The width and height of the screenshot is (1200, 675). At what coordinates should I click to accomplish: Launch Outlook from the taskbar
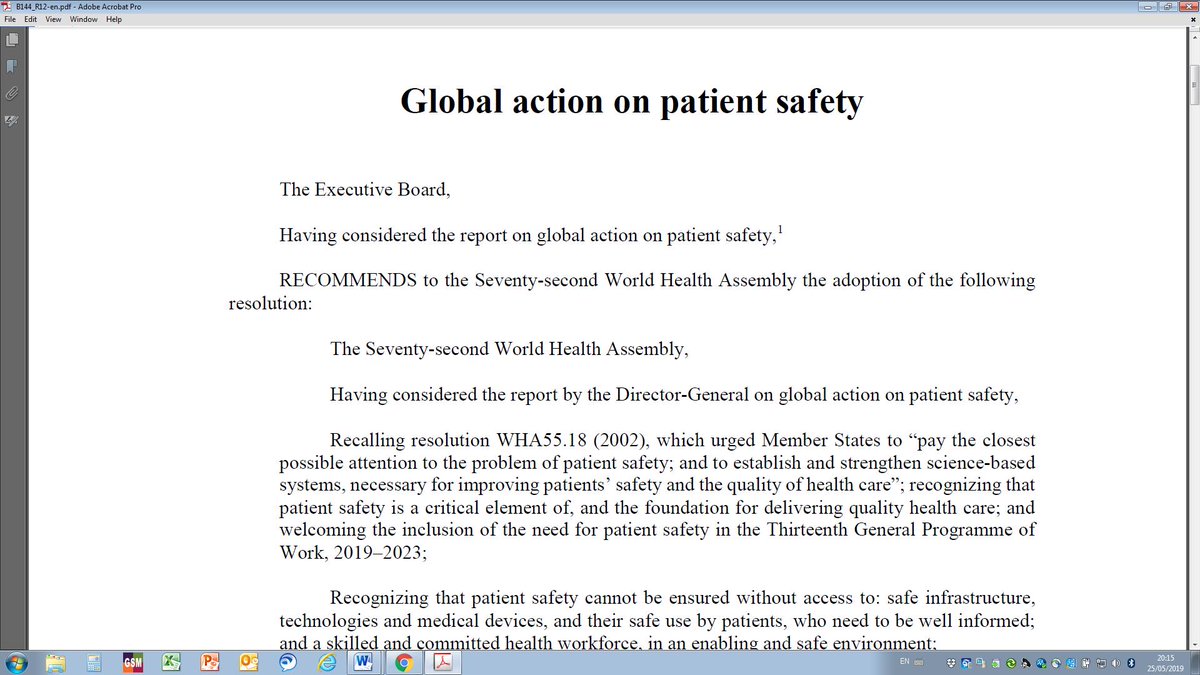pos(247,663)
